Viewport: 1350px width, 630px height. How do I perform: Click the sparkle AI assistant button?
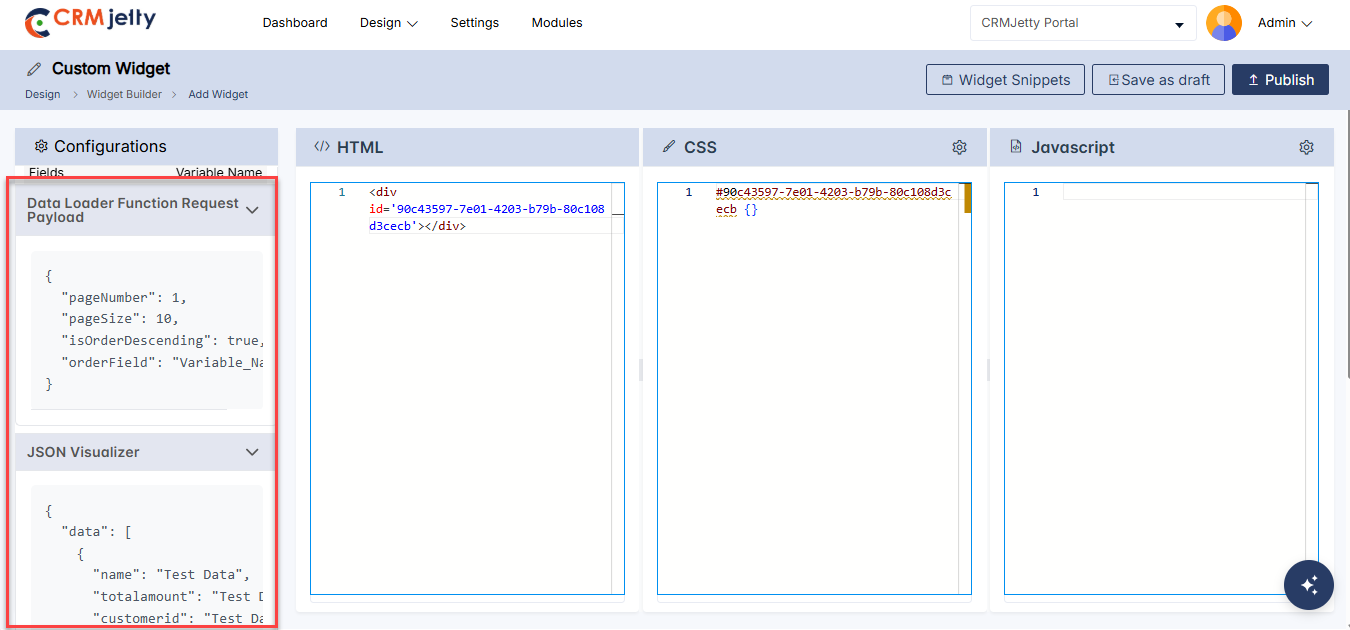pyautogui.click(x=1309, y=584)
